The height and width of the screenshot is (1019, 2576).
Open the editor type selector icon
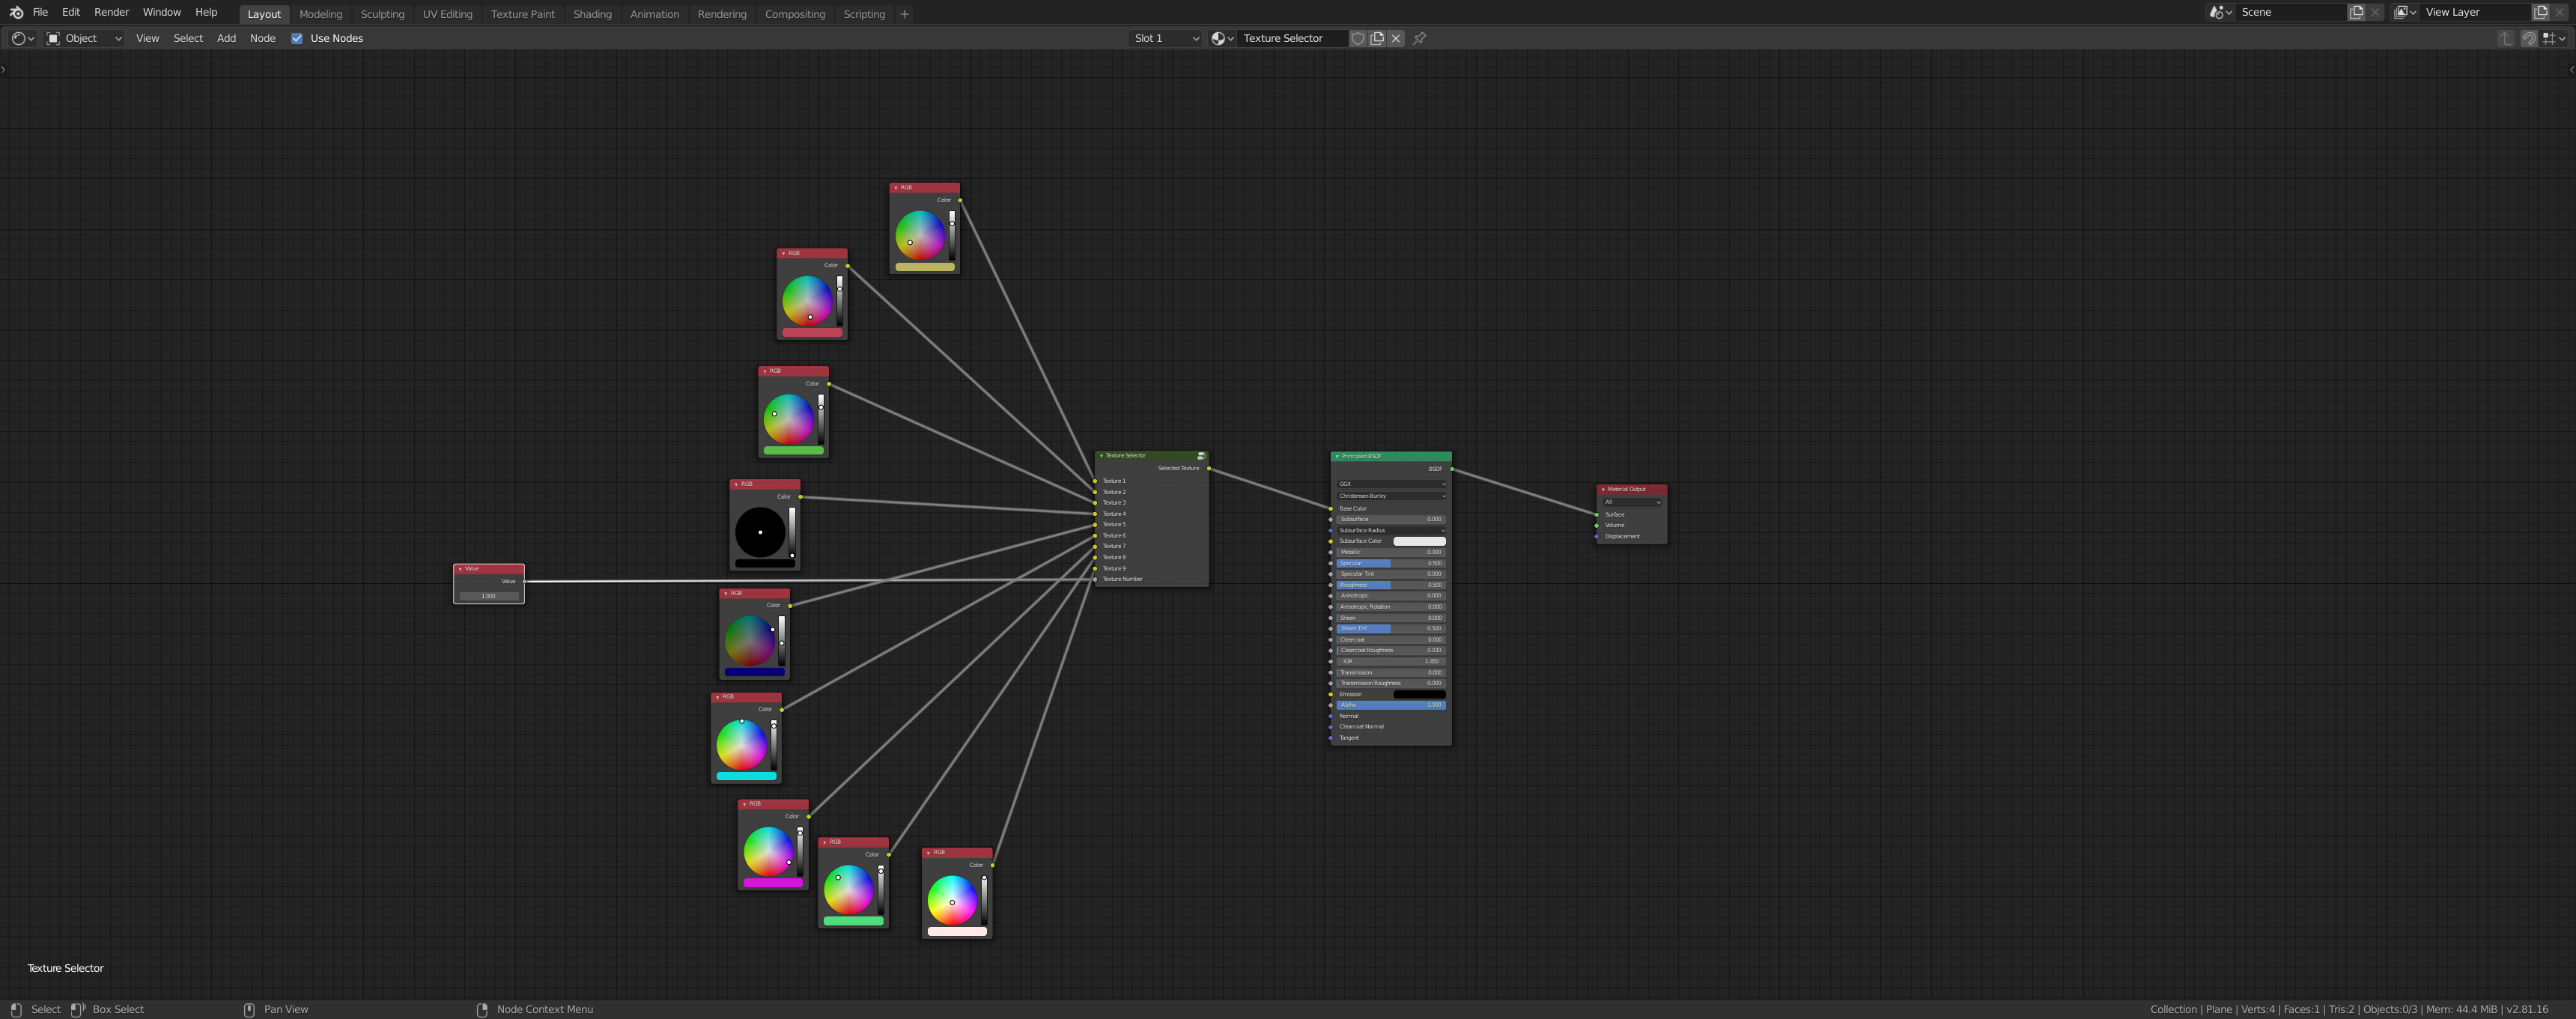pyautogui.click(x=22, y=38)
